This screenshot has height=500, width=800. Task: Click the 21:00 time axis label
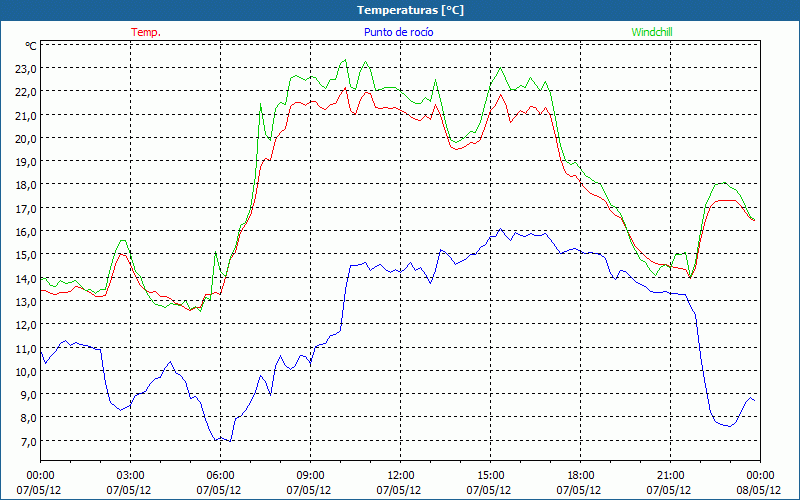pos(670,476)
